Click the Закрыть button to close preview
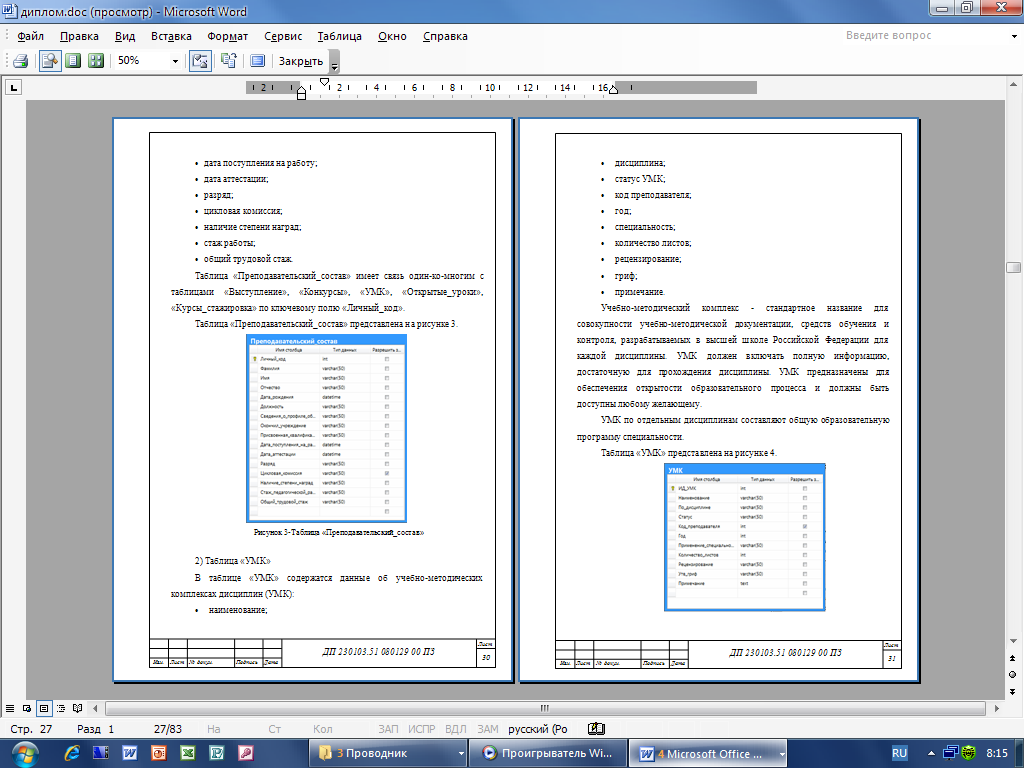The height and width of the screenshot is (768, 1024). [x=300, y=61]
